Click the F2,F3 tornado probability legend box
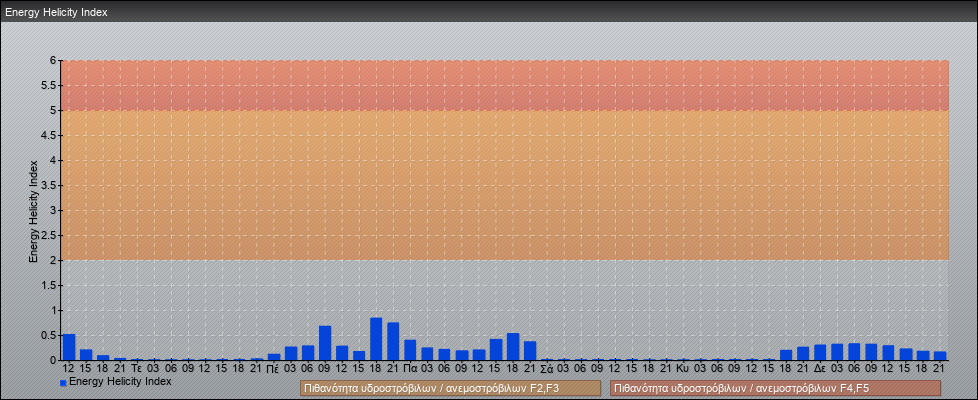Viewport: 978px width, 400px height. click(450, 388)
